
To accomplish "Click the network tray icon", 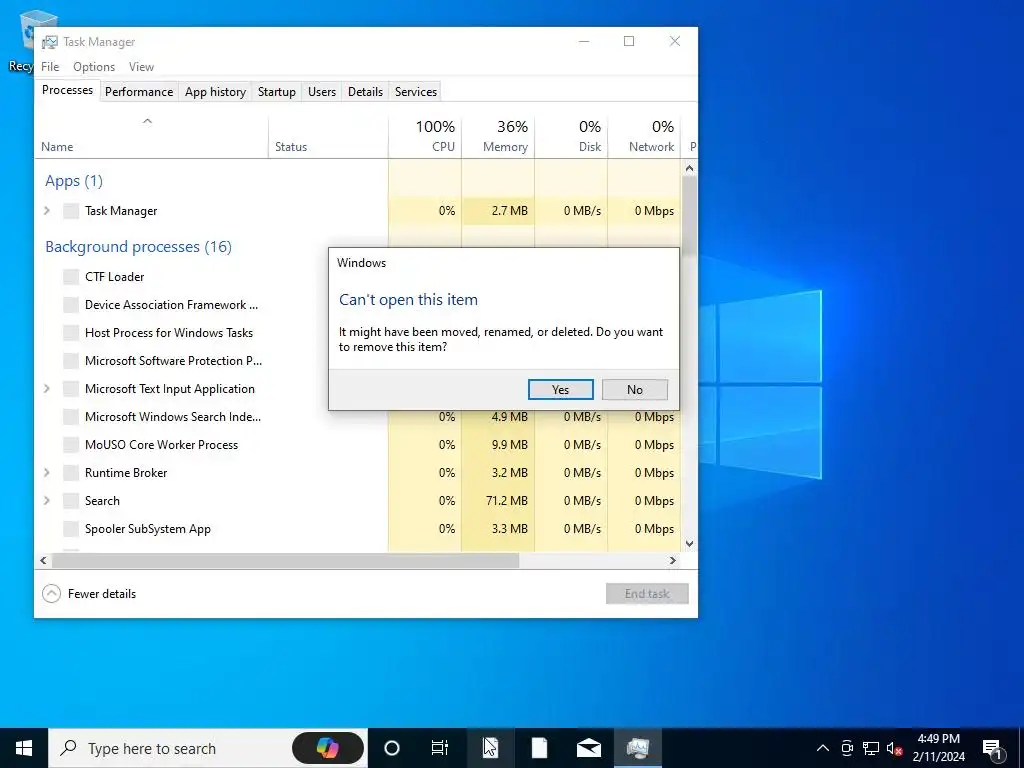I will 871,748.
